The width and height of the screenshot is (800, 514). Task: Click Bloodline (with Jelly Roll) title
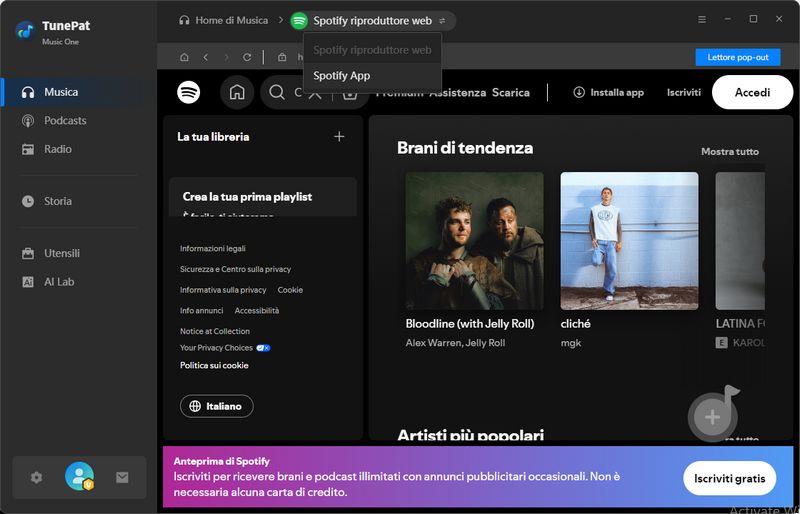[470, 324]
